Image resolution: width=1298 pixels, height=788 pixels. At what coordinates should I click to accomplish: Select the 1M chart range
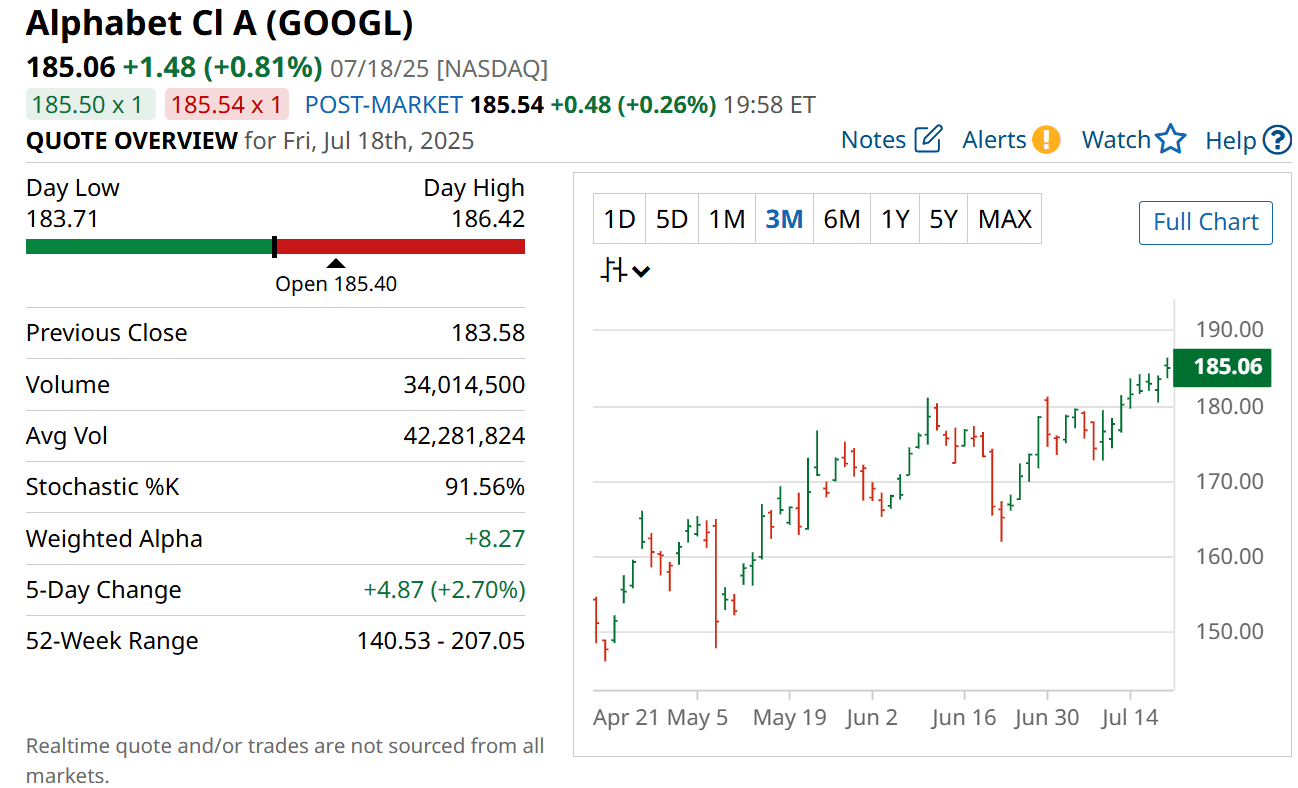pos(727,219)
